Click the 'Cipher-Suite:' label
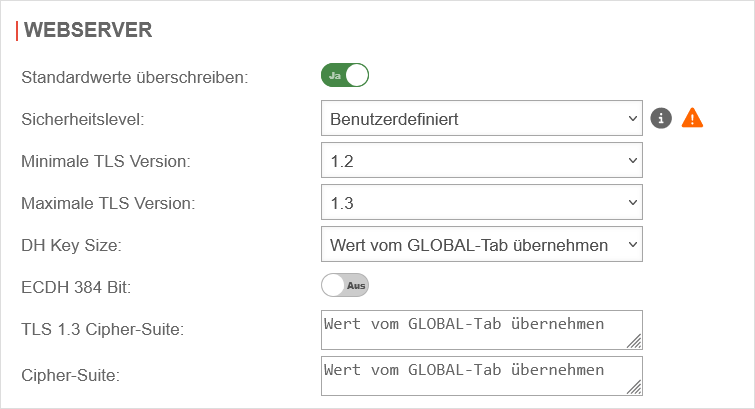Image resolution: width=755 pixels, height=409 pixels. (x=71, y=375)
